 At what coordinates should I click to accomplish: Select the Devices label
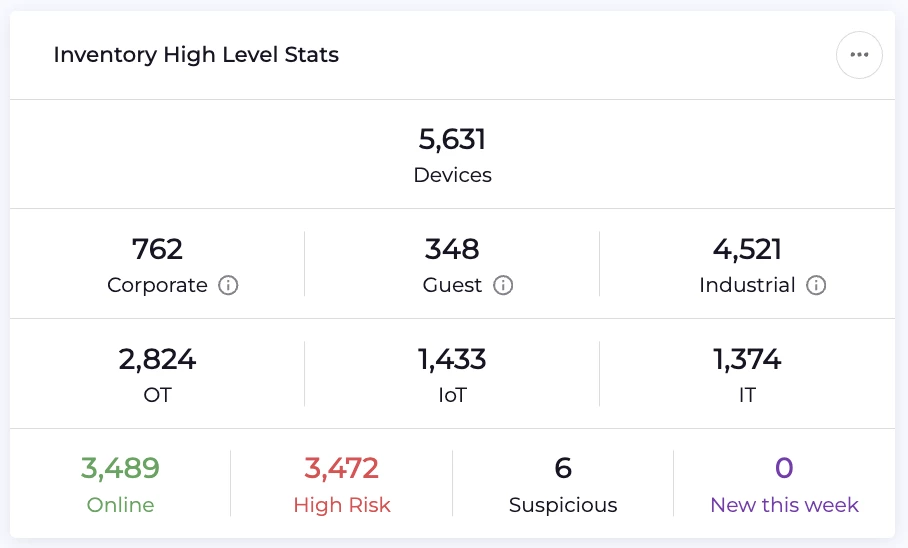point(452,175)
